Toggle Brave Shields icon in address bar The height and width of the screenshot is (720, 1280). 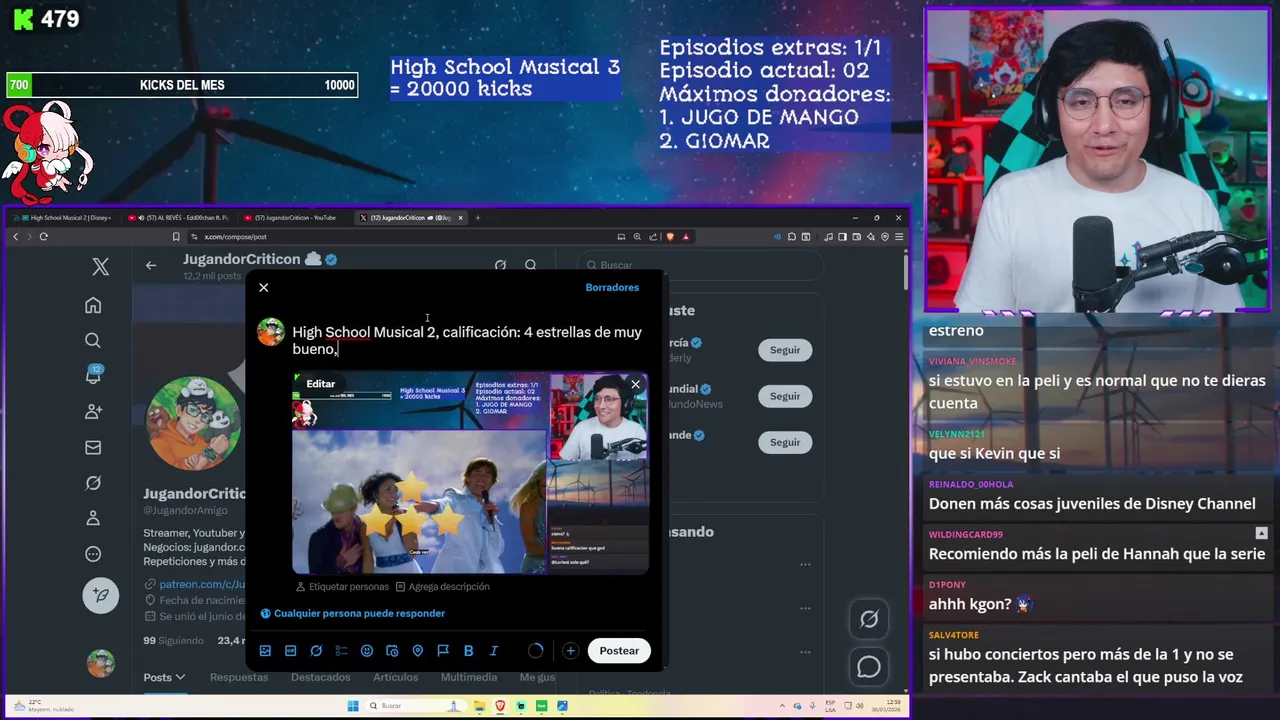(670, 237)
